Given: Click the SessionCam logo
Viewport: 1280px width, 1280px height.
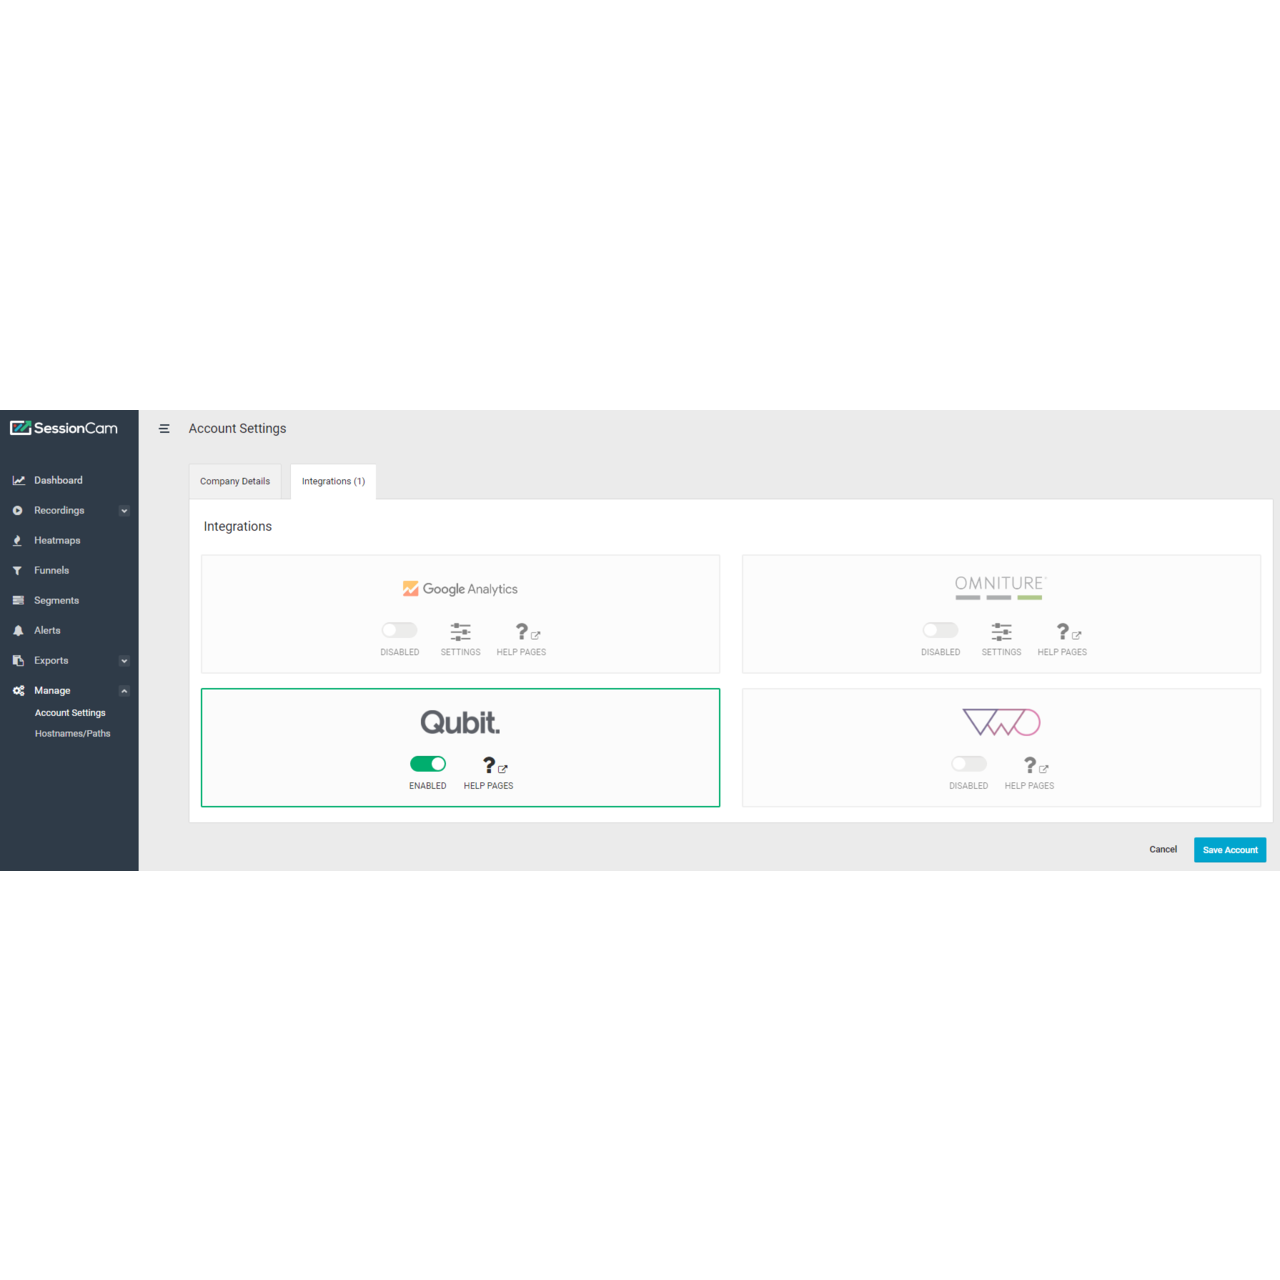Looking at the screenshot, I should click(64, 428).
